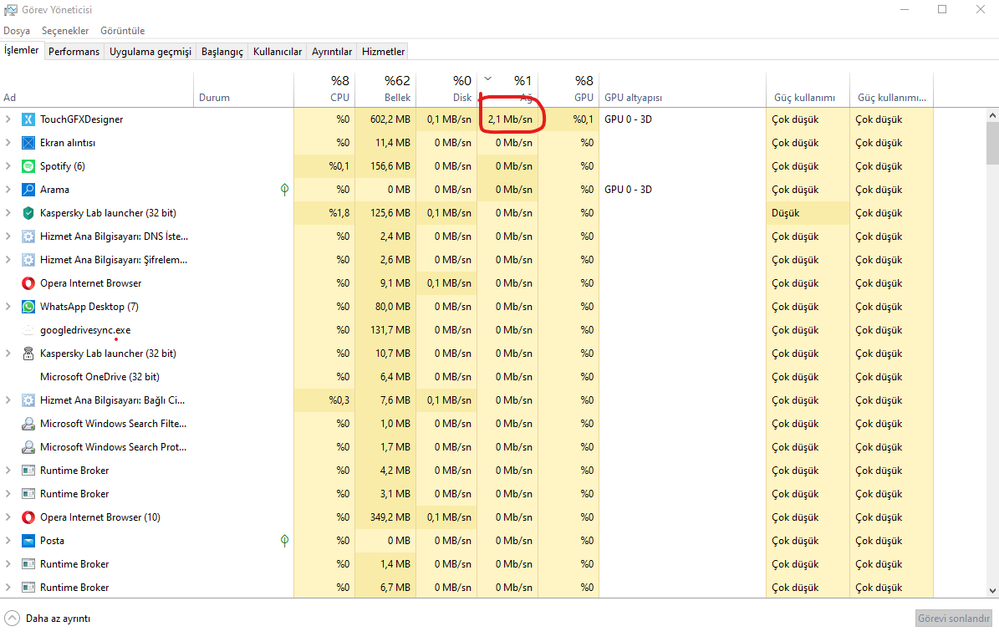
Task: Click the DNS İste... service gear icon
Action: 28,236
